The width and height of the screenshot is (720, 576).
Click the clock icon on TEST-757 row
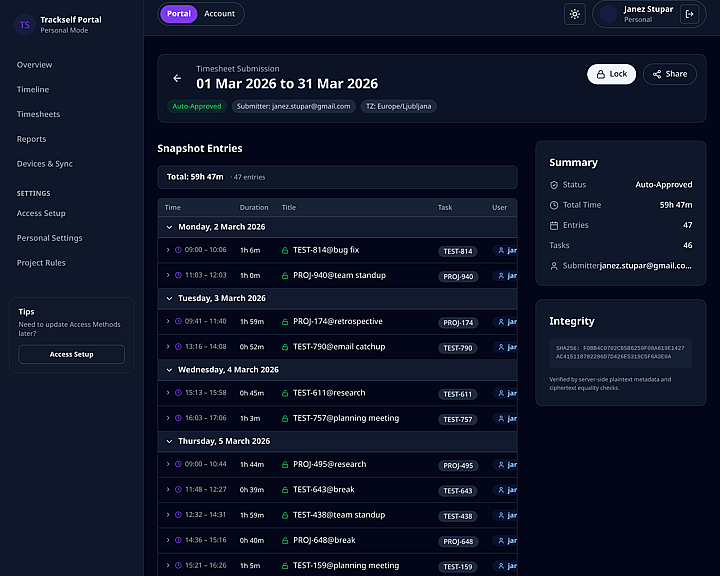(x=178, y=418)
